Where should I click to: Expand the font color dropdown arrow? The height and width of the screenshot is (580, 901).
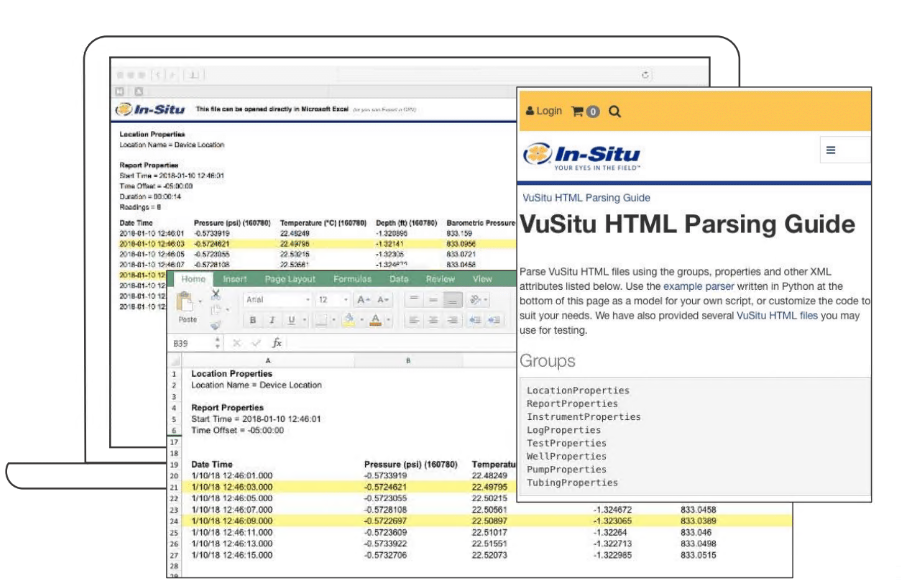(390, 320)
